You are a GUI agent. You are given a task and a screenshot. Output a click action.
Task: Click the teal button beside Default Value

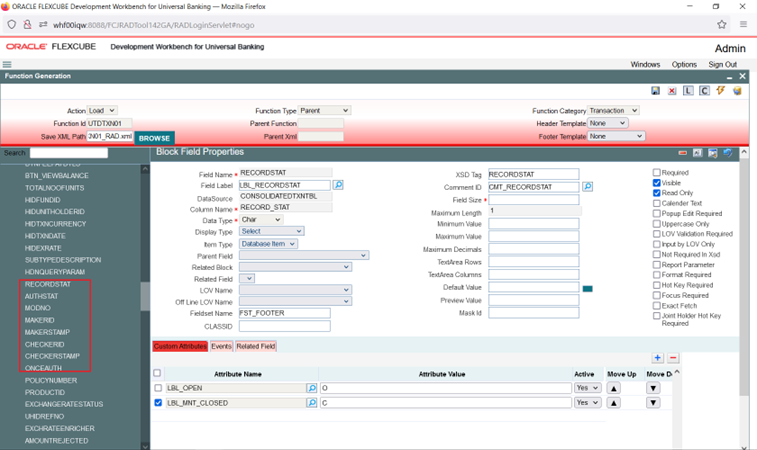[x=588, y=289]
